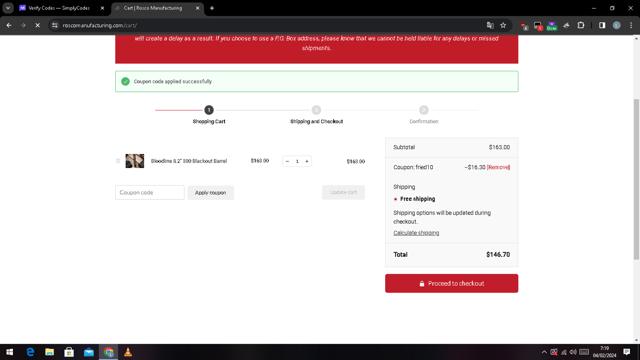Open the Mail app from taskbar
This screenshot has height=360, width=640.
(89, 352)
